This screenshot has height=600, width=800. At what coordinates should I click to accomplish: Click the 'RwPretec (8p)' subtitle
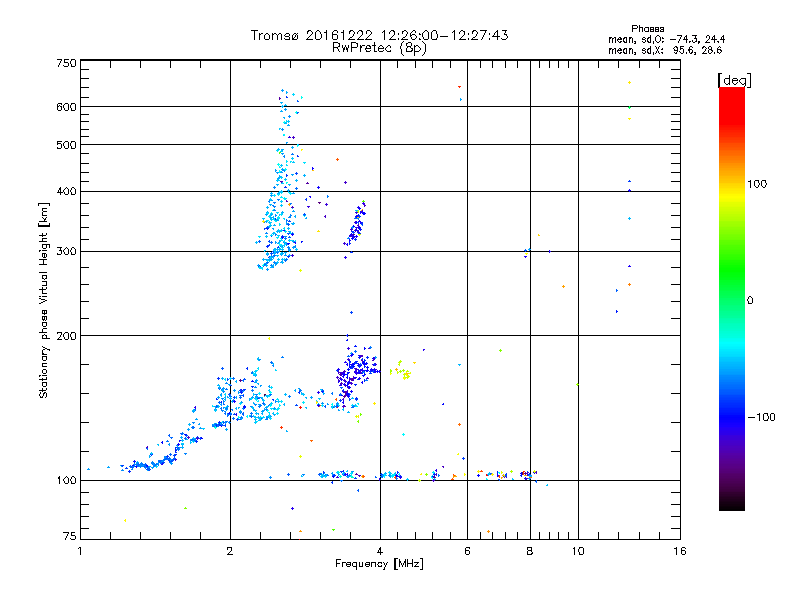point(379,48)
